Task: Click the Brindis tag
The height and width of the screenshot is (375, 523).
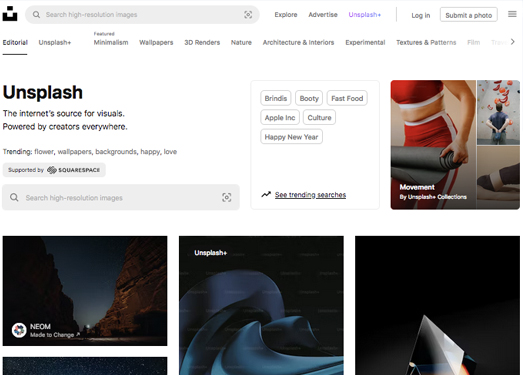Action: click(x=276, y=98)
